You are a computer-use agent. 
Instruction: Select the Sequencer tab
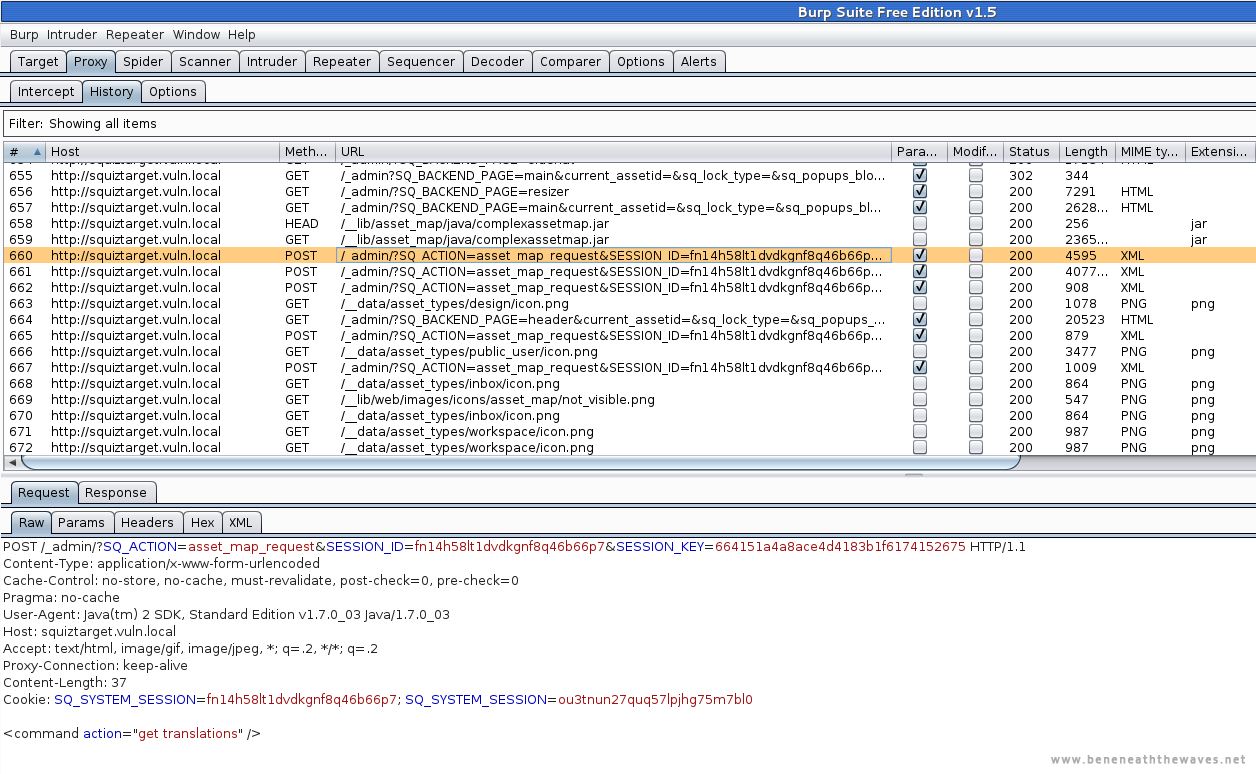point(421,61)
